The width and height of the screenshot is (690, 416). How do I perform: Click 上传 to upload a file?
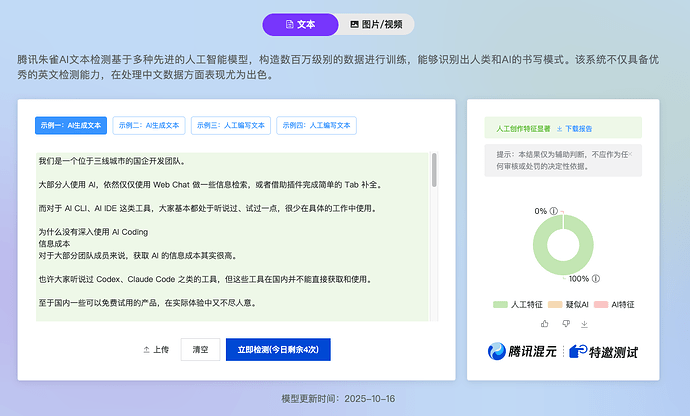point(156,350)
